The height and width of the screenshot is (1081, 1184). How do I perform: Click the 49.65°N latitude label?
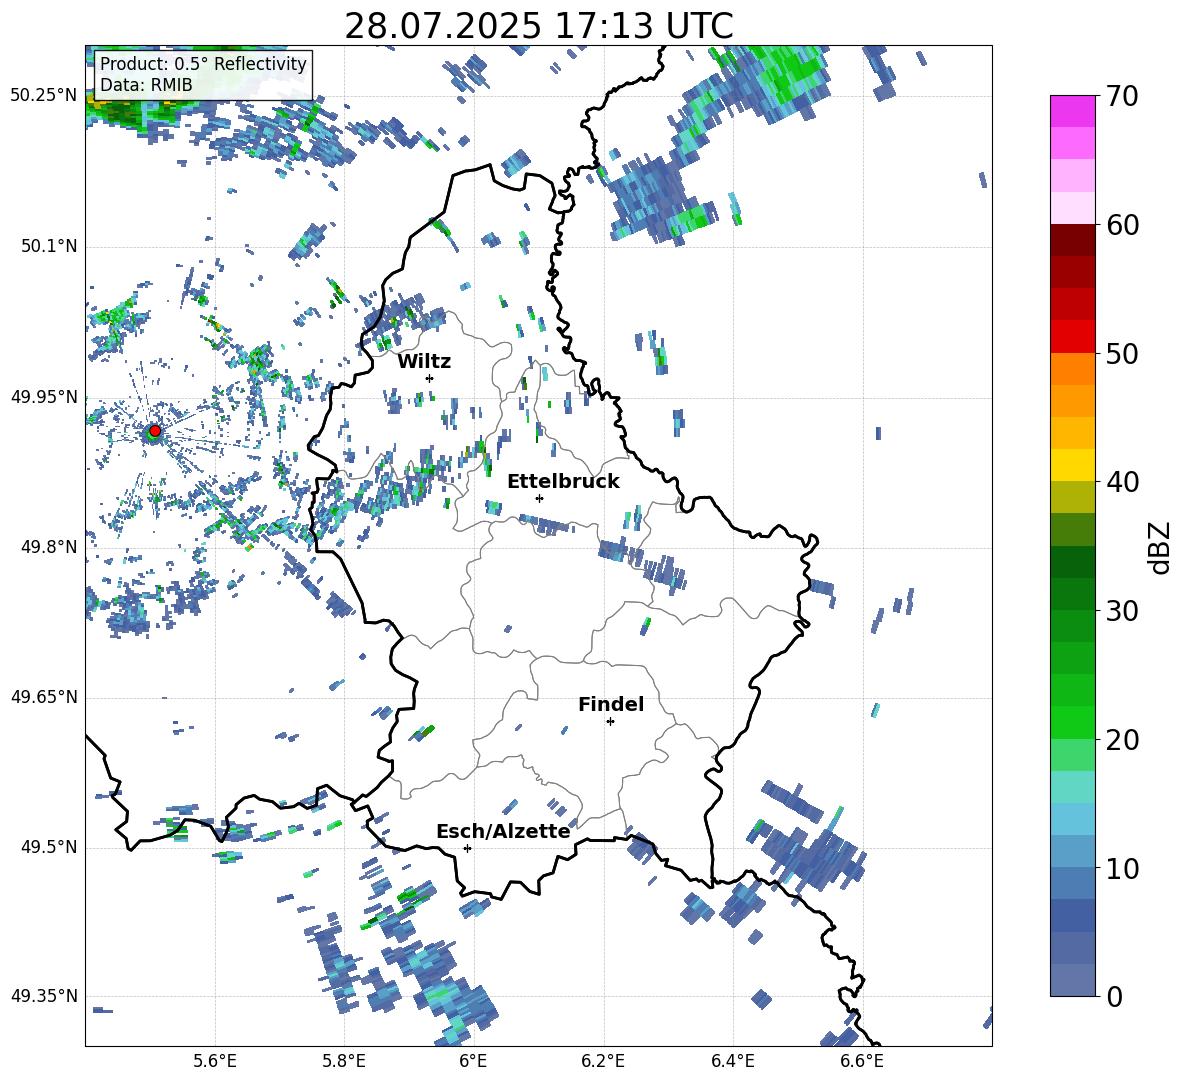pyautogui.click(x=44, y=698)
